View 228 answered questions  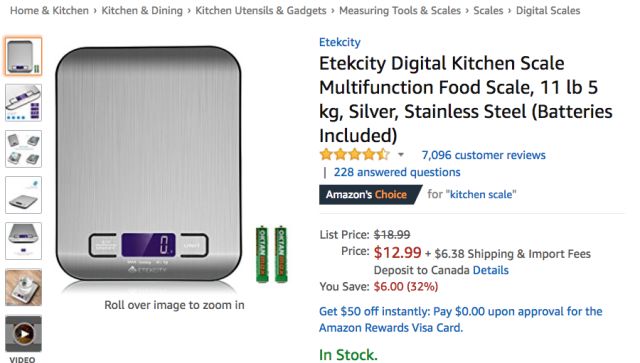click(x=397, y=172)
